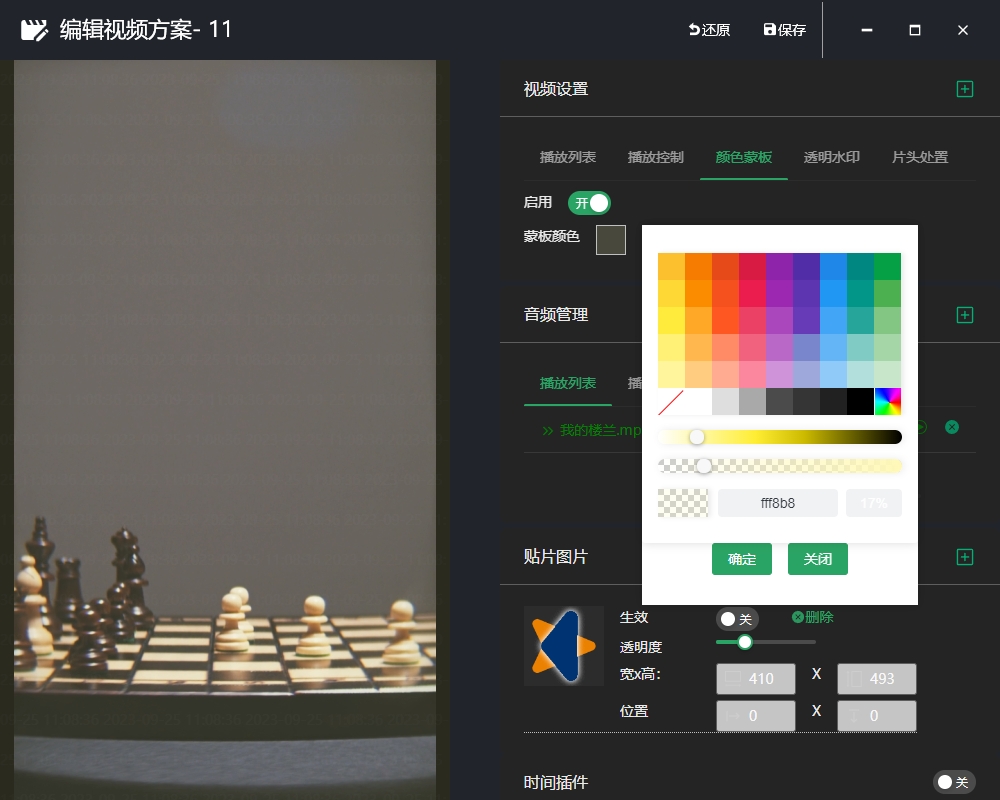Click the 还原 restore button
1000x800 pixels.
pos(709,30)
